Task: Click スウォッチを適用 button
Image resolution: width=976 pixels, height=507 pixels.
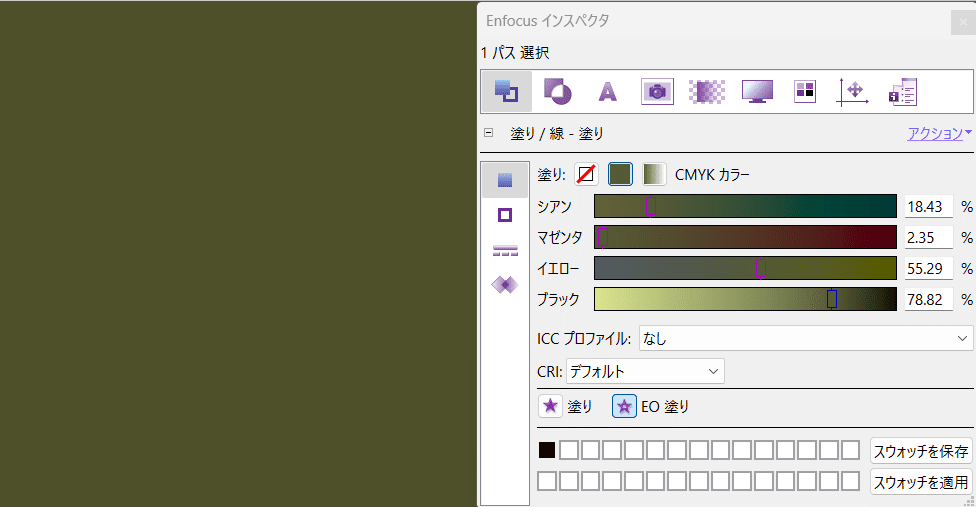Action: click(921, 482)
